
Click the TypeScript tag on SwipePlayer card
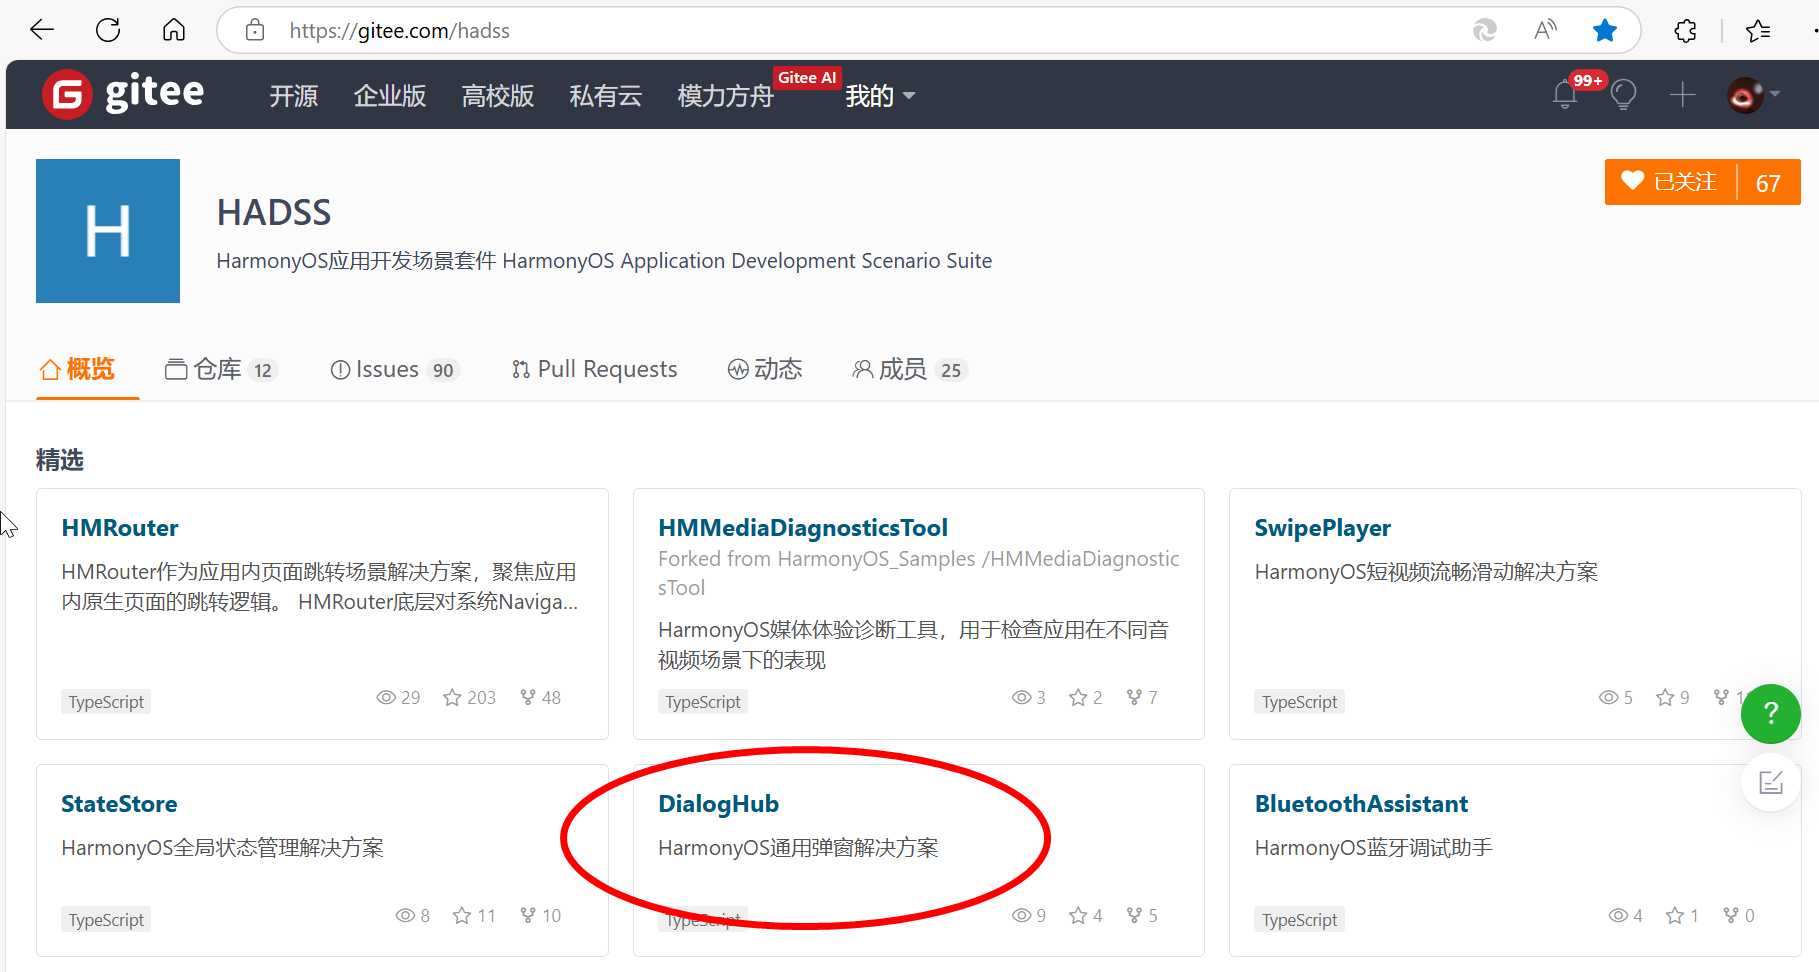(1299, 702)
